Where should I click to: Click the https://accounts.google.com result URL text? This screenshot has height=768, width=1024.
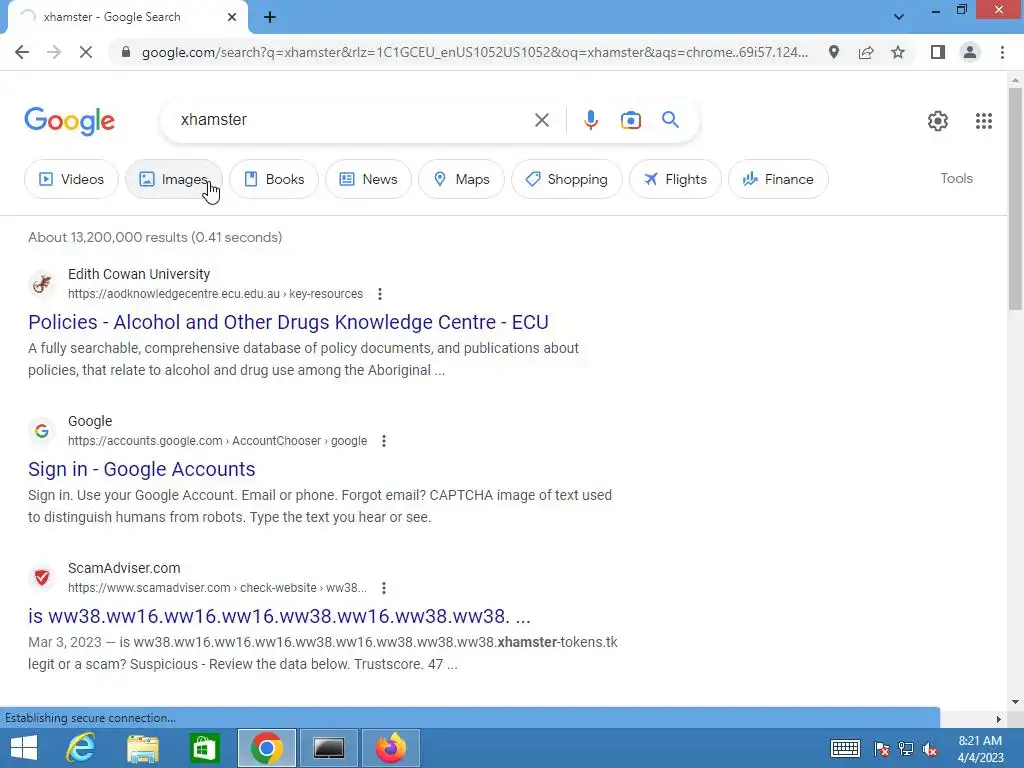click(x=217, y=441)
